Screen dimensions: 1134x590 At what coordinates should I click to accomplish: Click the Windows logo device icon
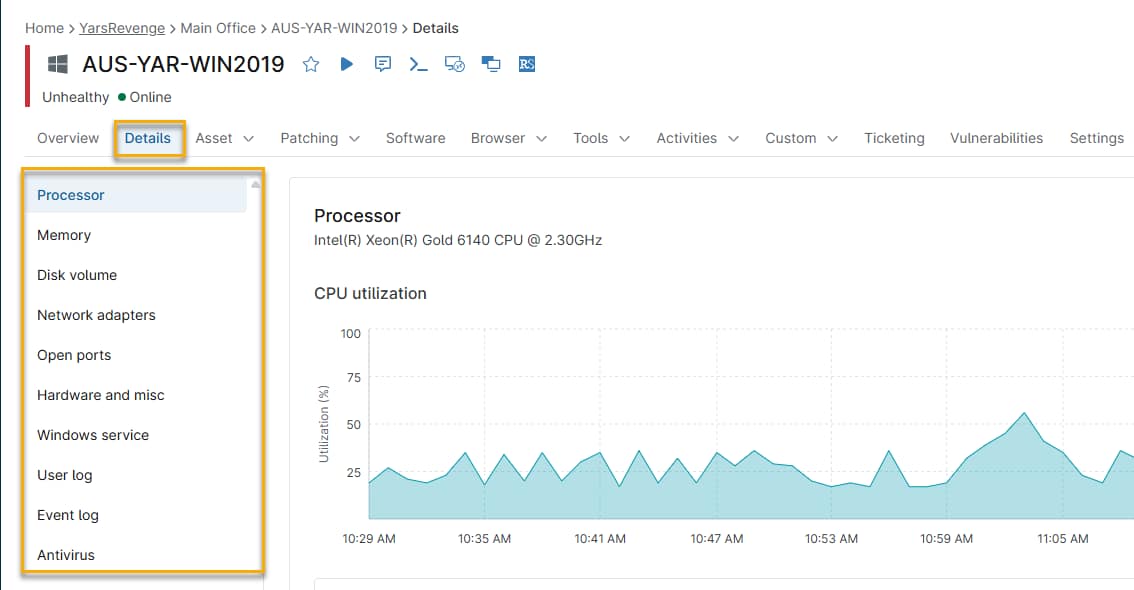[x=58, y=64]
